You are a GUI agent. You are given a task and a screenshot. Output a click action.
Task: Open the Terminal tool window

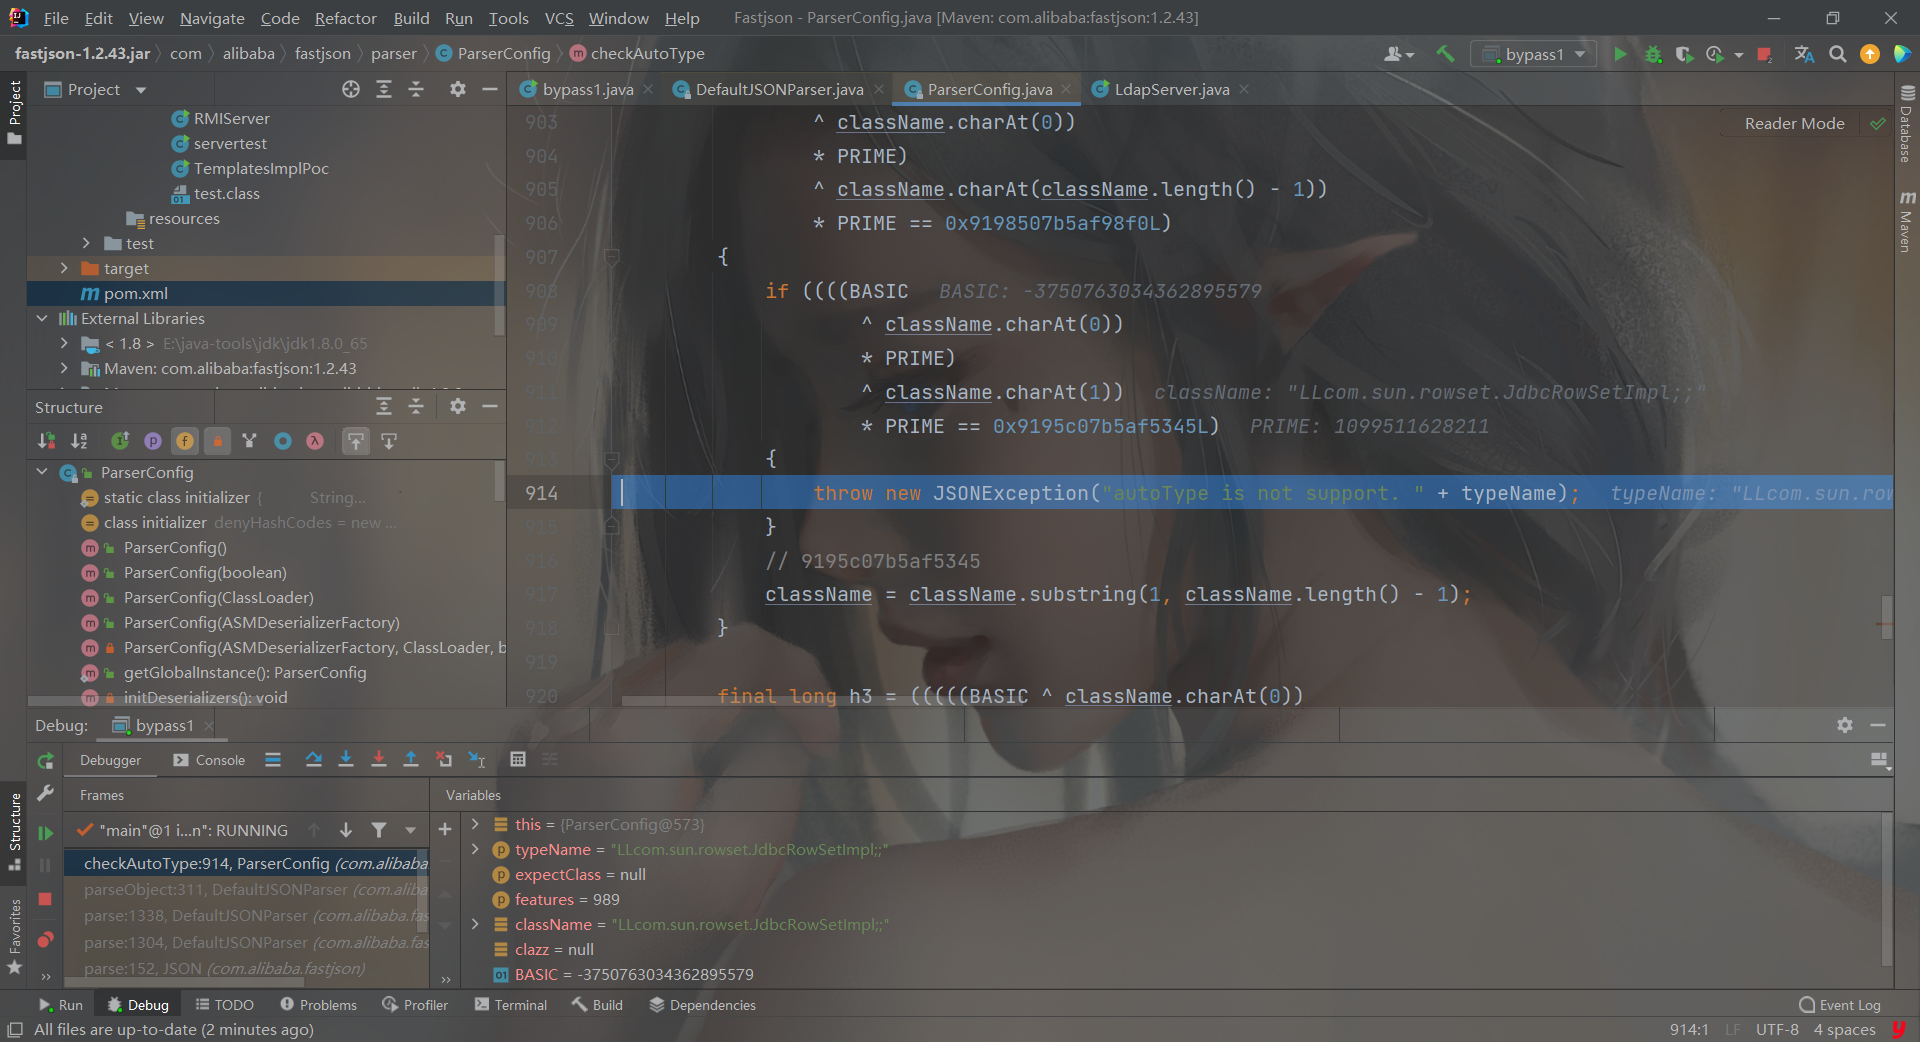pos(511,1005)
